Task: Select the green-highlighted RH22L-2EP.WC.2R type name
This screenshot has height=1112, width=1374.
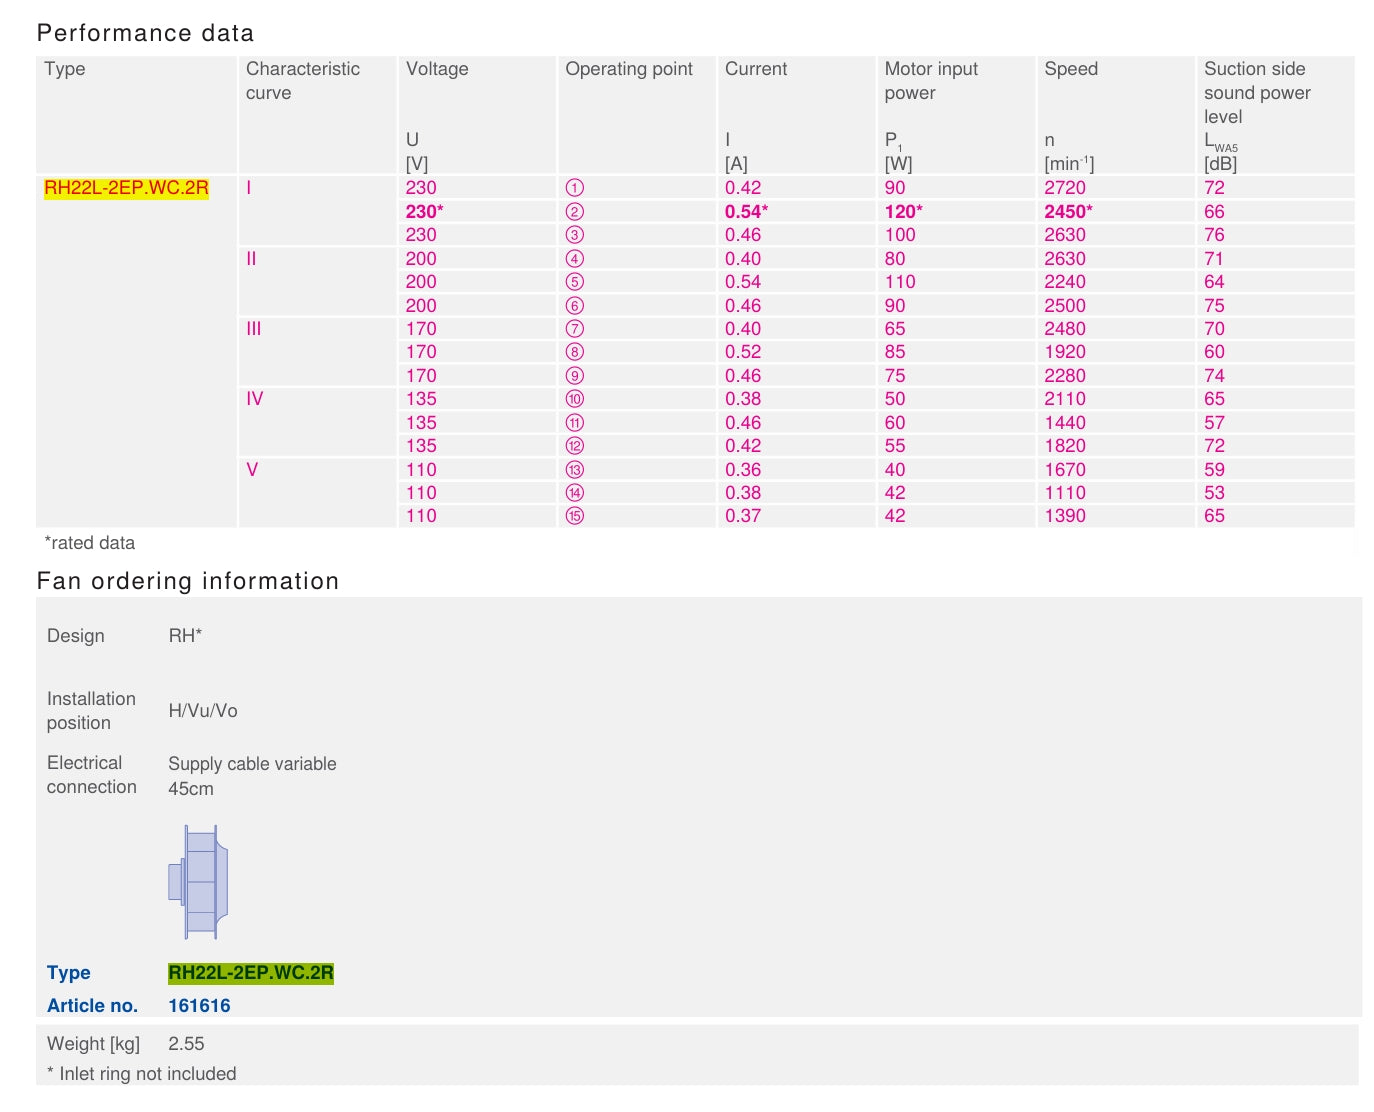Action: [x=250, y=973]
